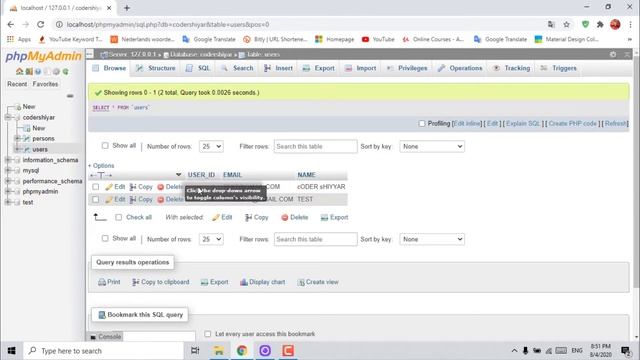The height and width of the screenshot is (360, 640).
Task: Open Camtasia red icon in taskbar
Action: pyautogui.click(x=288, y=351)
